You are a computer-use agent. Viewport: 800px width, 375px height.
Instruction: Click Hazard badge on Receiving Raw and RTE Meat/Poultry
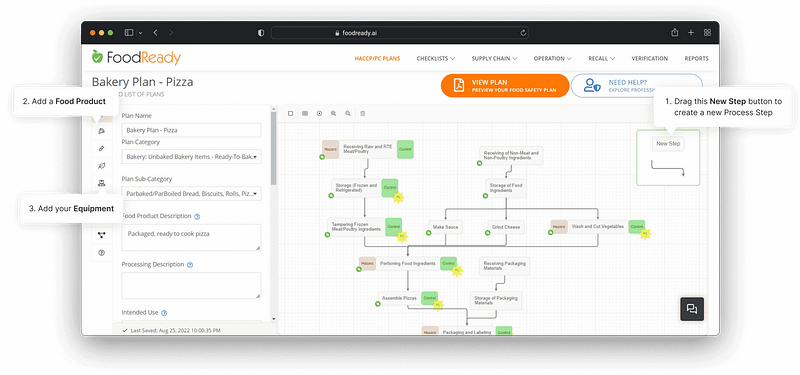coord(331,149)
